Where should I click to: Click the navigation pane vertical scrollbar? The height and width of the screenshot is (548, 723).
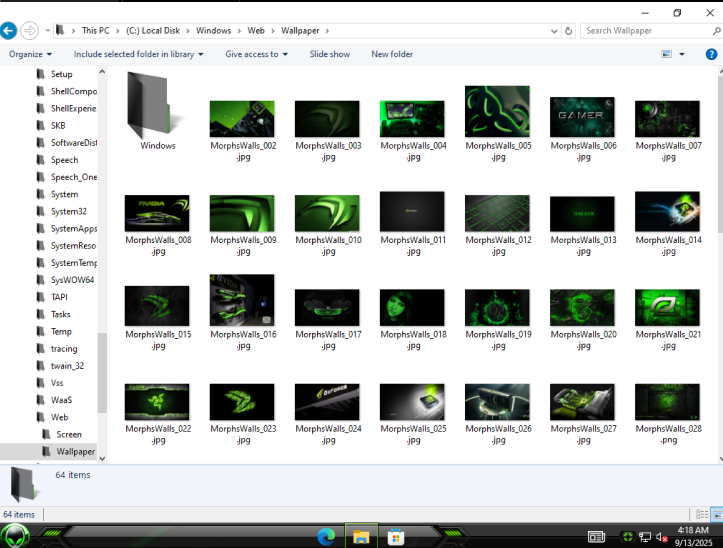pyautogui.click(x=102, y=265)
